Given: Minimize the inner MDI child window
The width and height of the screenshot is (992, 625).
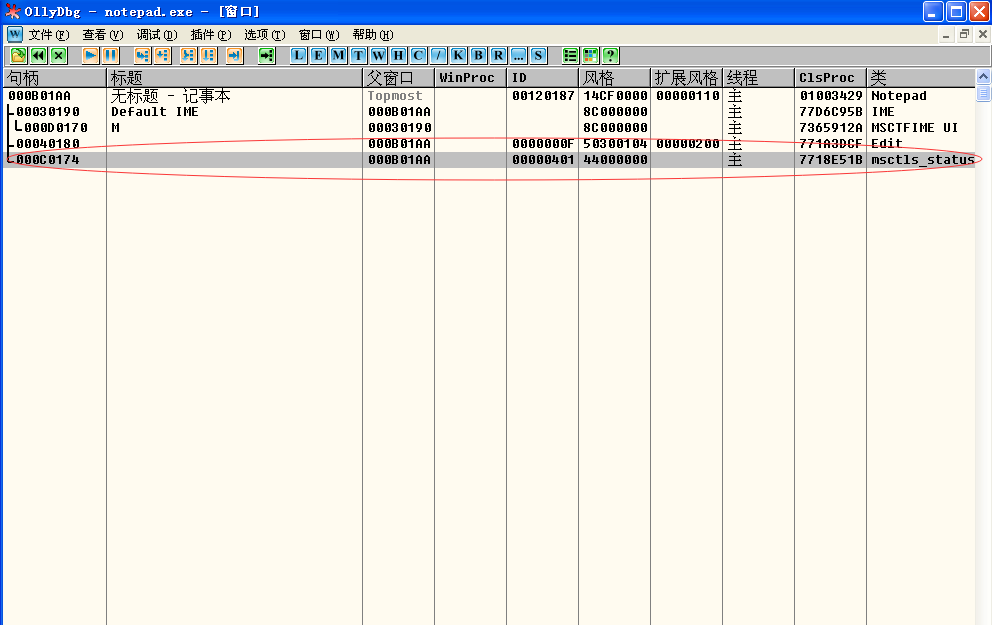Looking at the screenshot, I should coord(946,34).
